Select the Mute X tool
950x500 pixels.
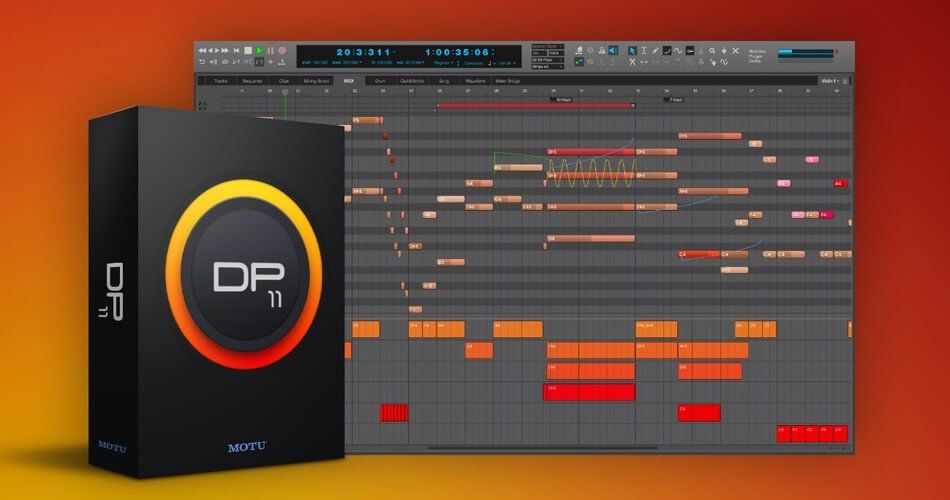[x=736, y=51]
